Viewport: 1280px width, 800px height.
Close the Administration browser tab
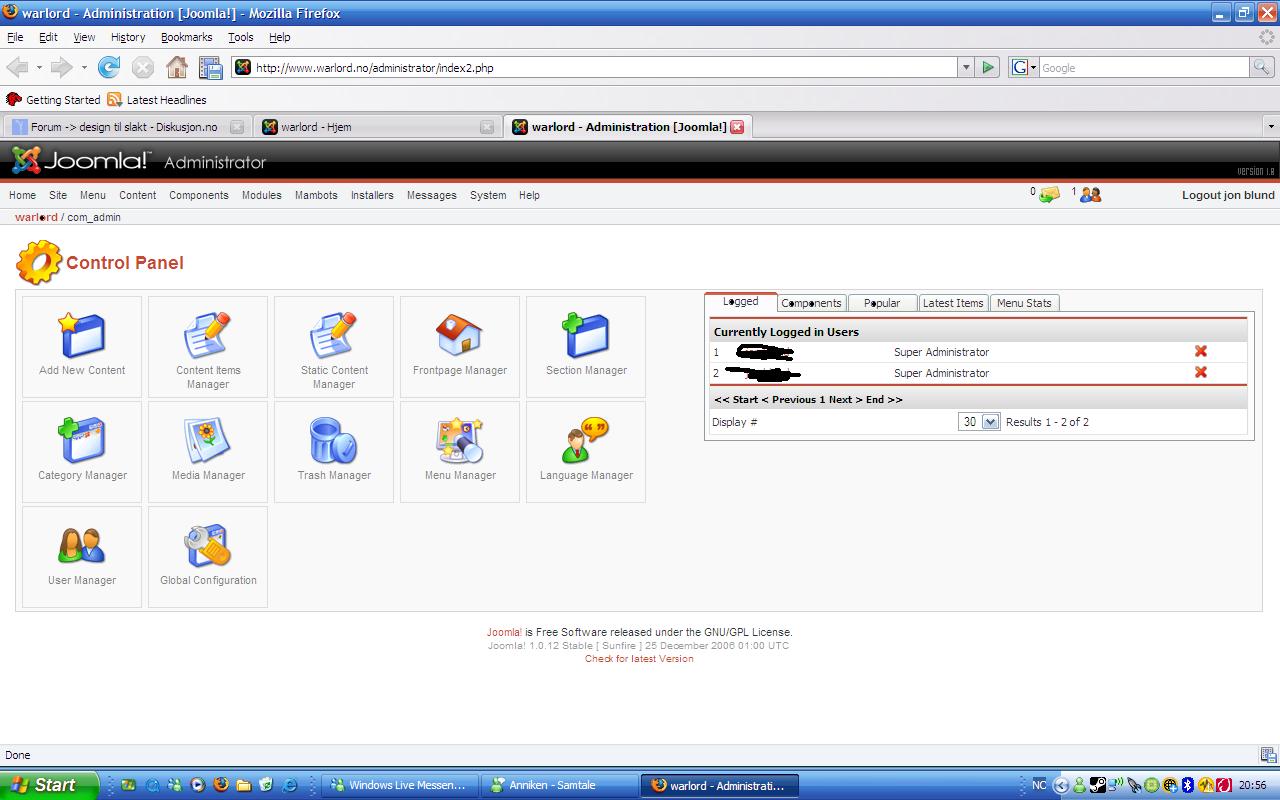737,127
